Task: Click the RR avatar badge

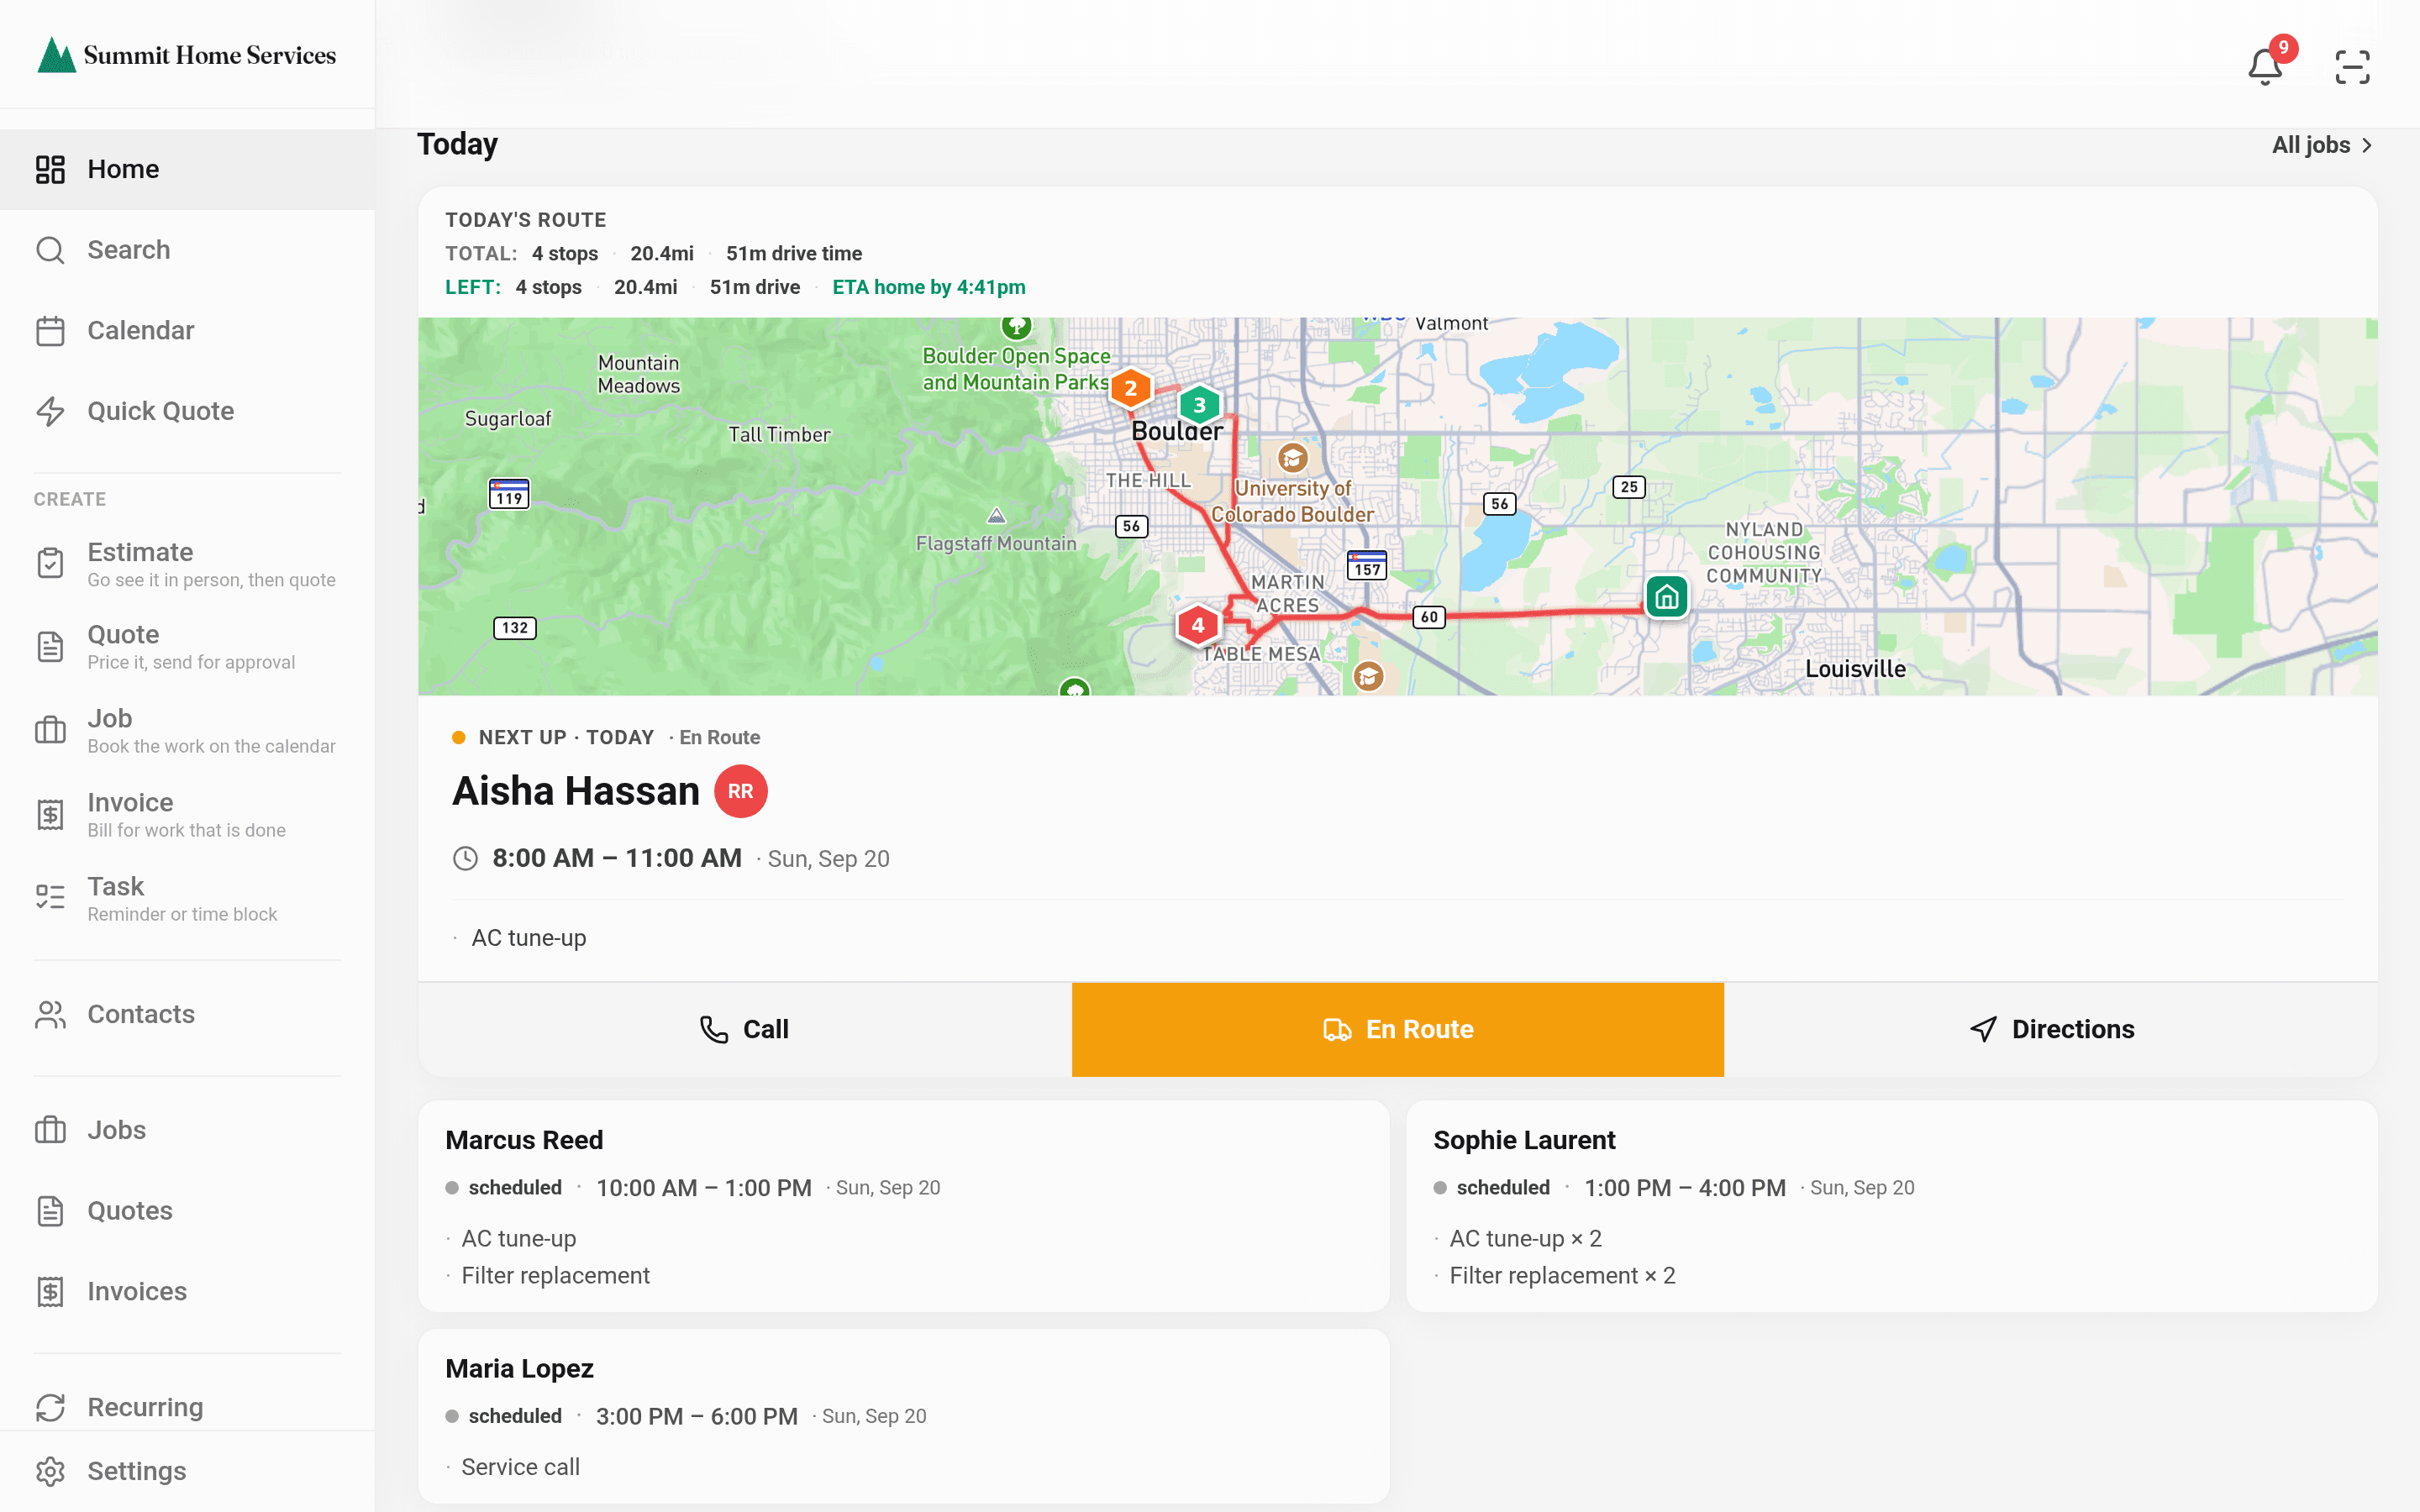Action: tap(740, 791)
